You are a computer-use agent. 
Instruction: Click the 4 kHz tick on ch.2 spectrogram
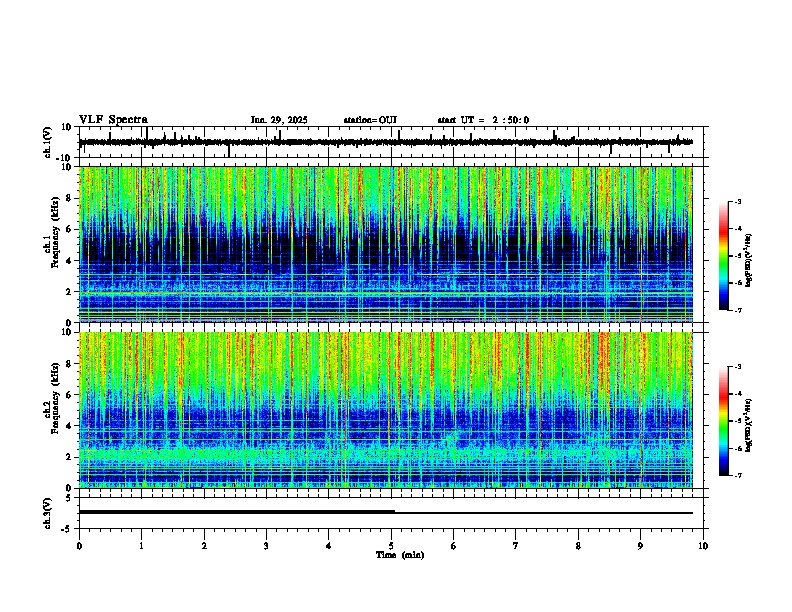click(70, 426)
